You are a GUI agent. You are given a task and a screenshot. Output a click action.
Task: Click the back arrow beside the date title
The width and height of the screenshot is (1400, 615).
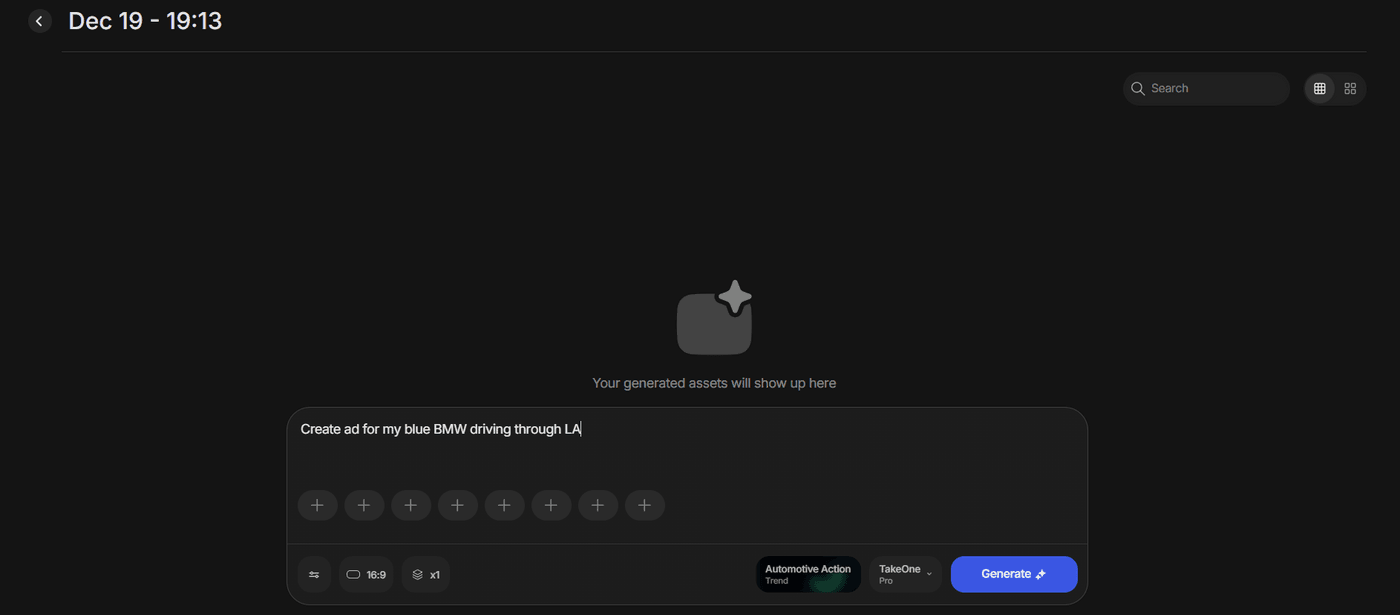[x=39, y=21]
